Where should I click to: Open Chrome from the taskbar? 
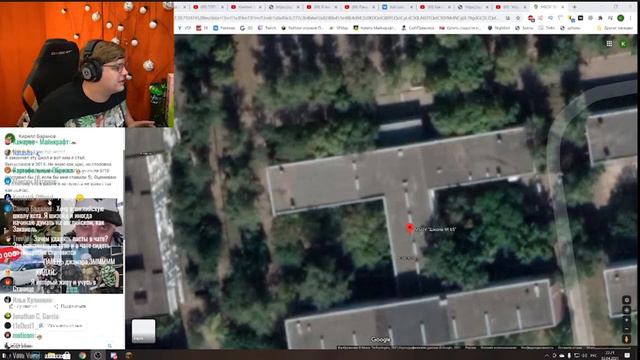coord(82,356)
